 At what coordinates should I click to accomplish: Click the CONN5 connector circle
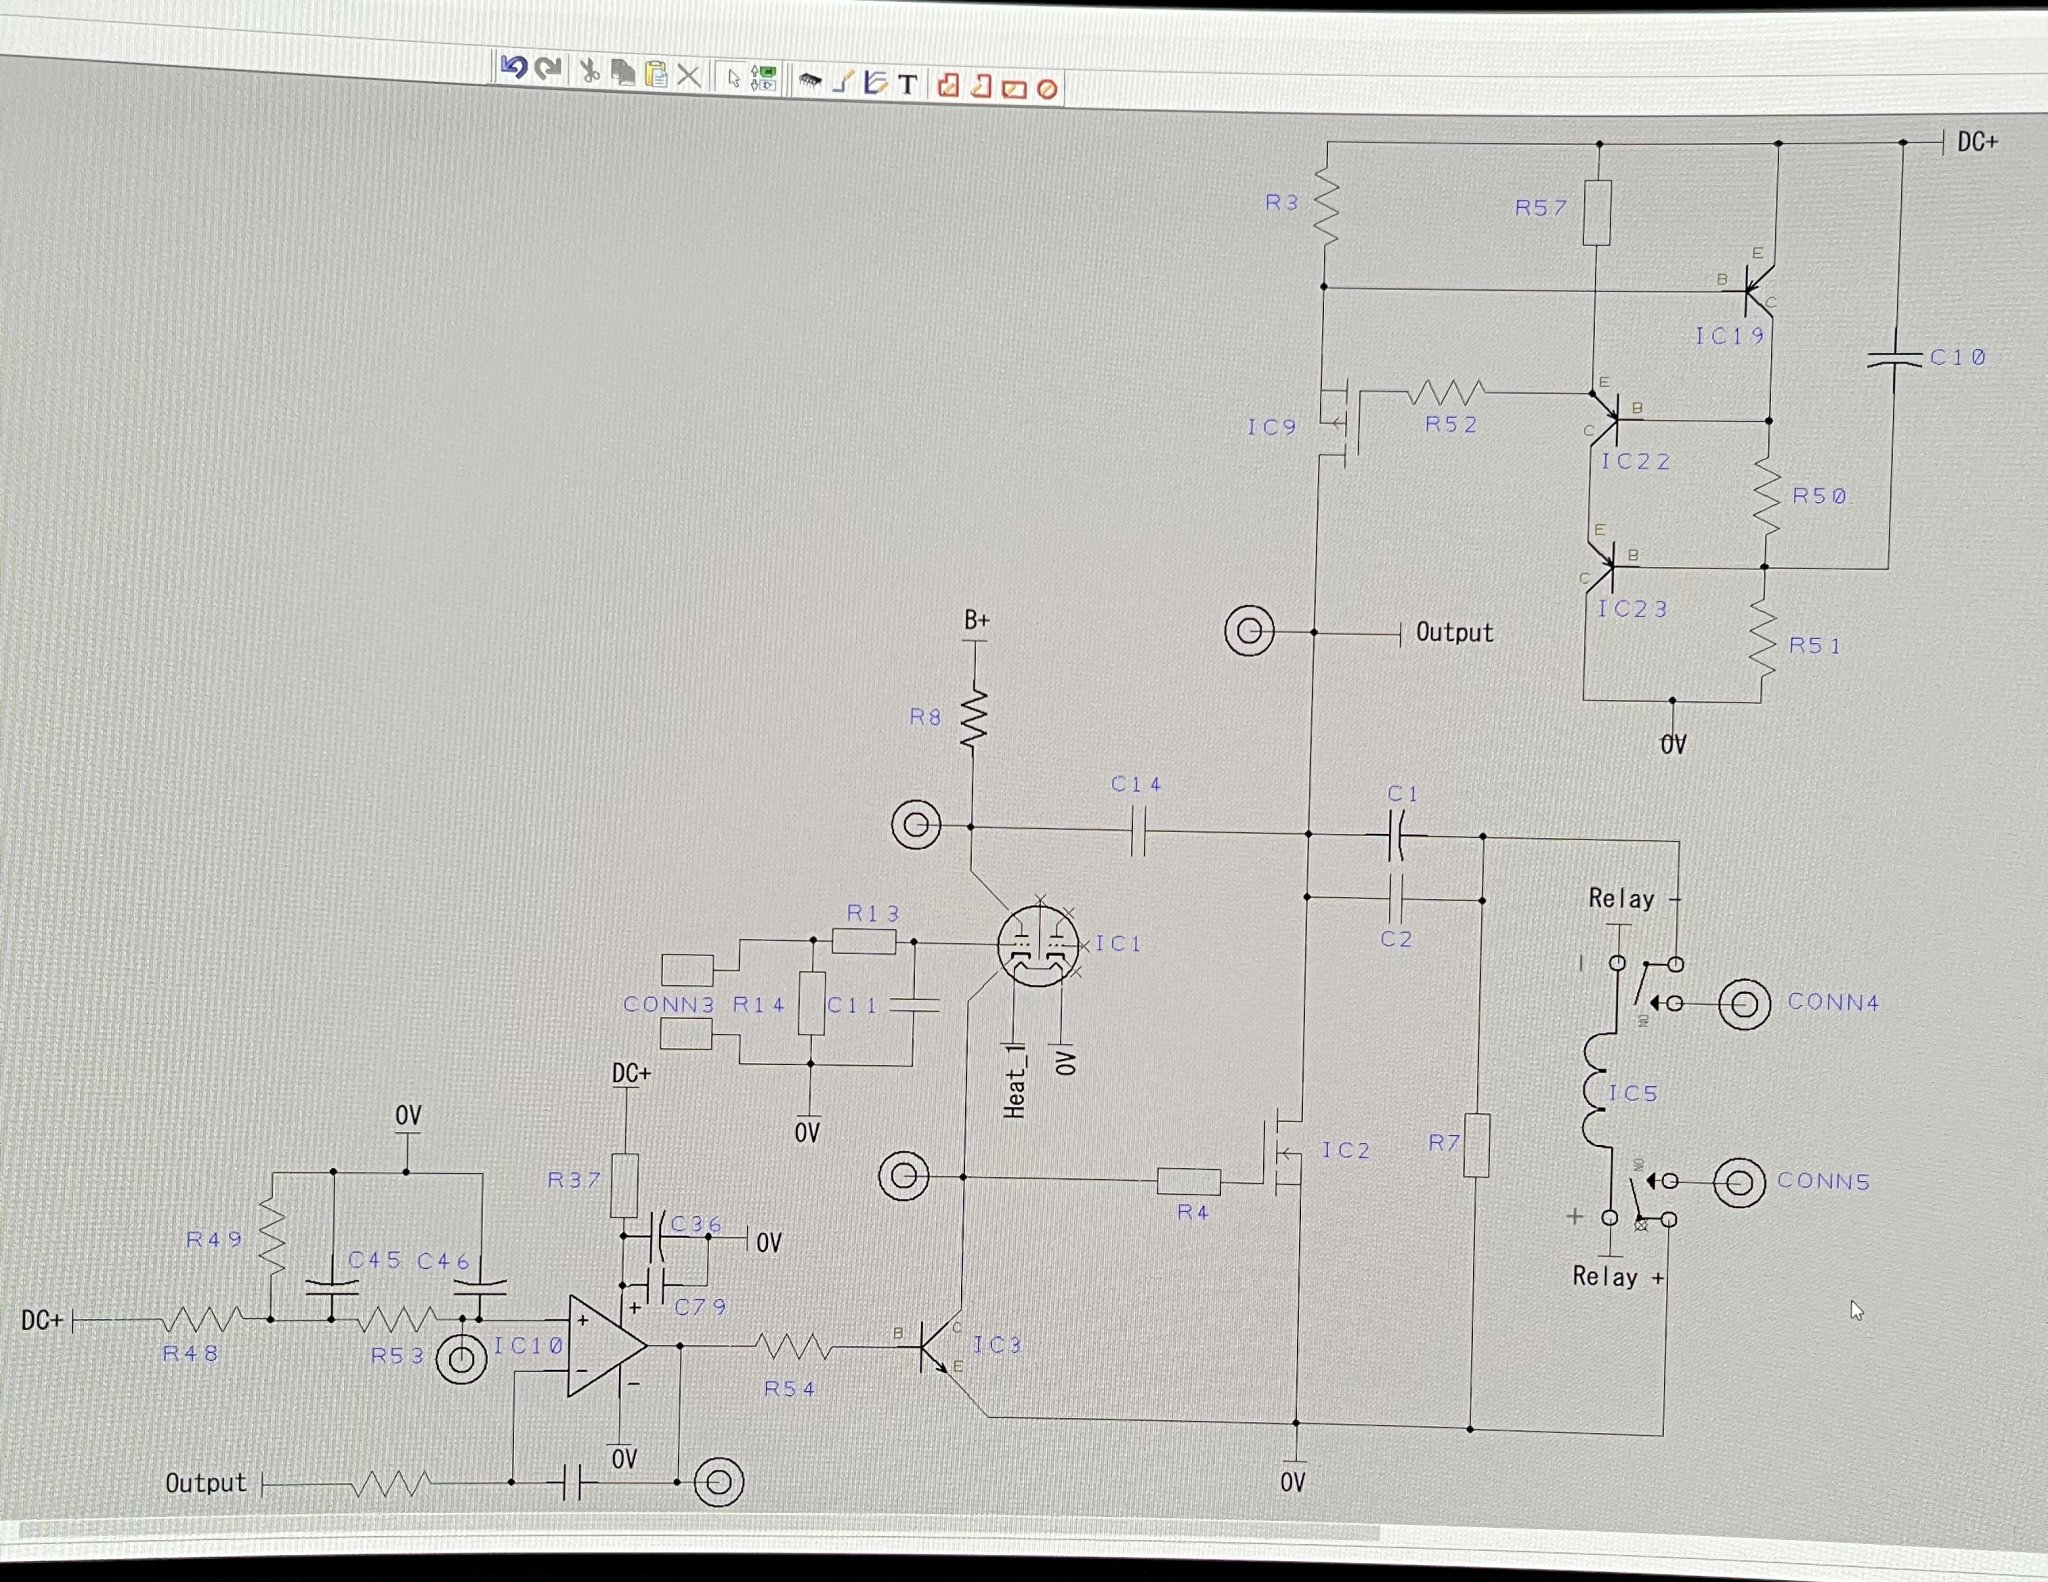pyautogui.click(x=1739, y=1182)
